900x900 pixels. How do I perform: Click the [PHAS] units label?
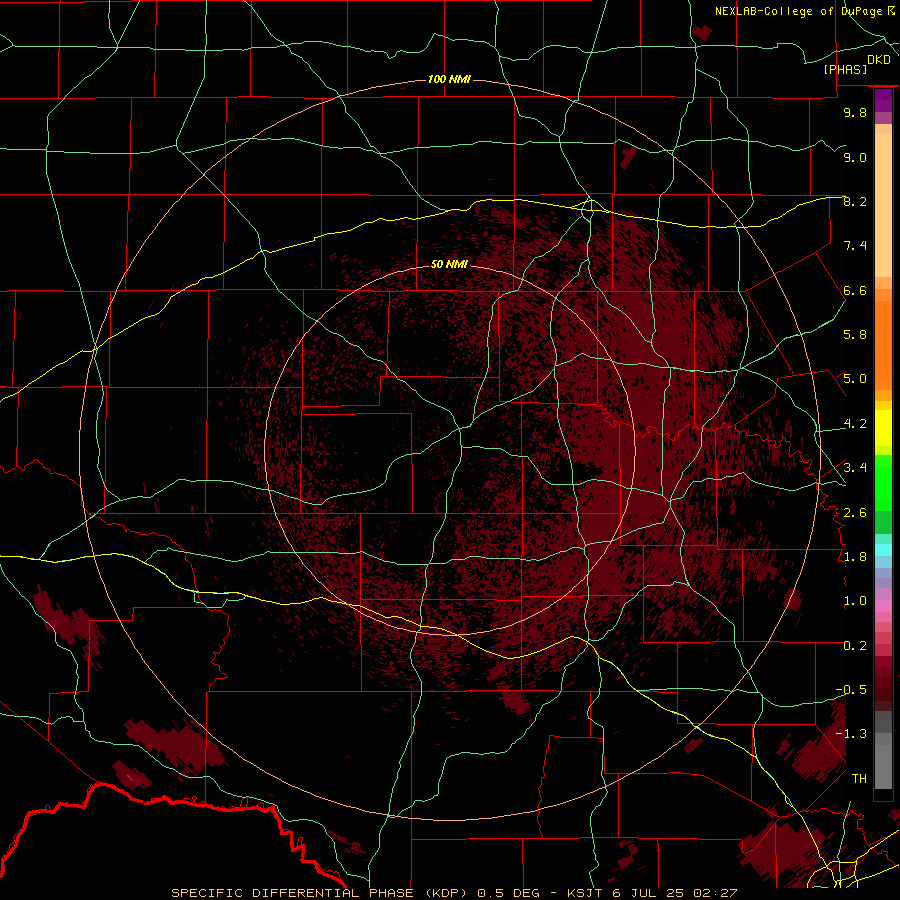pos(845,69)
